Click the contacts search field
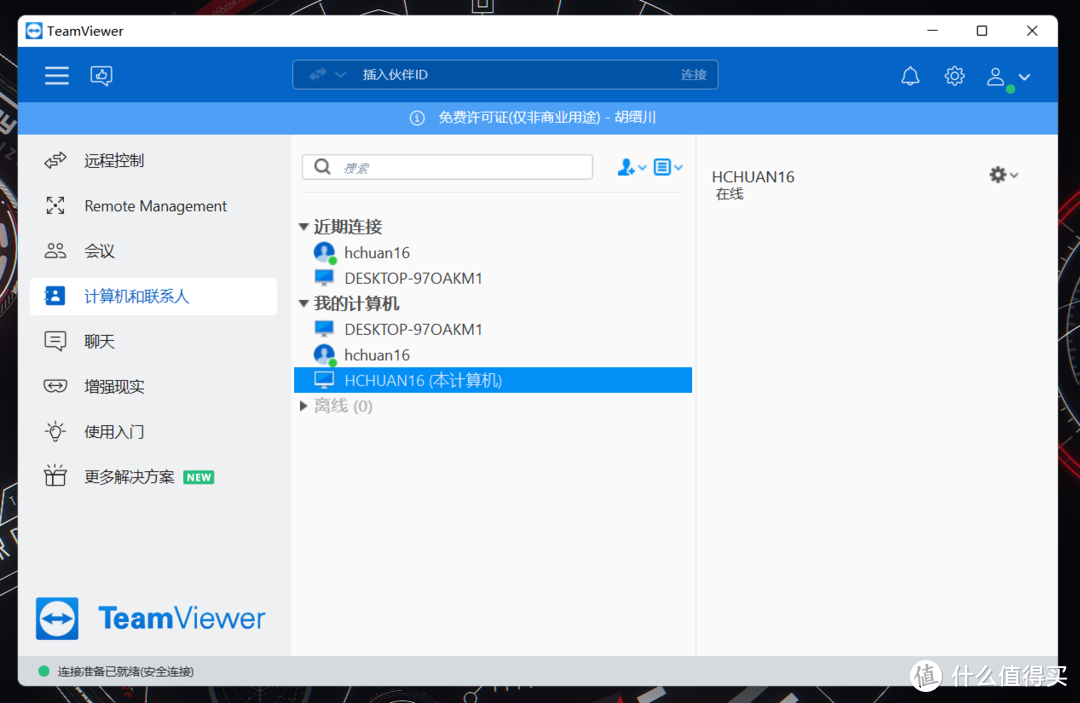This screenshot has width=1080, height=703. (448, 167)
